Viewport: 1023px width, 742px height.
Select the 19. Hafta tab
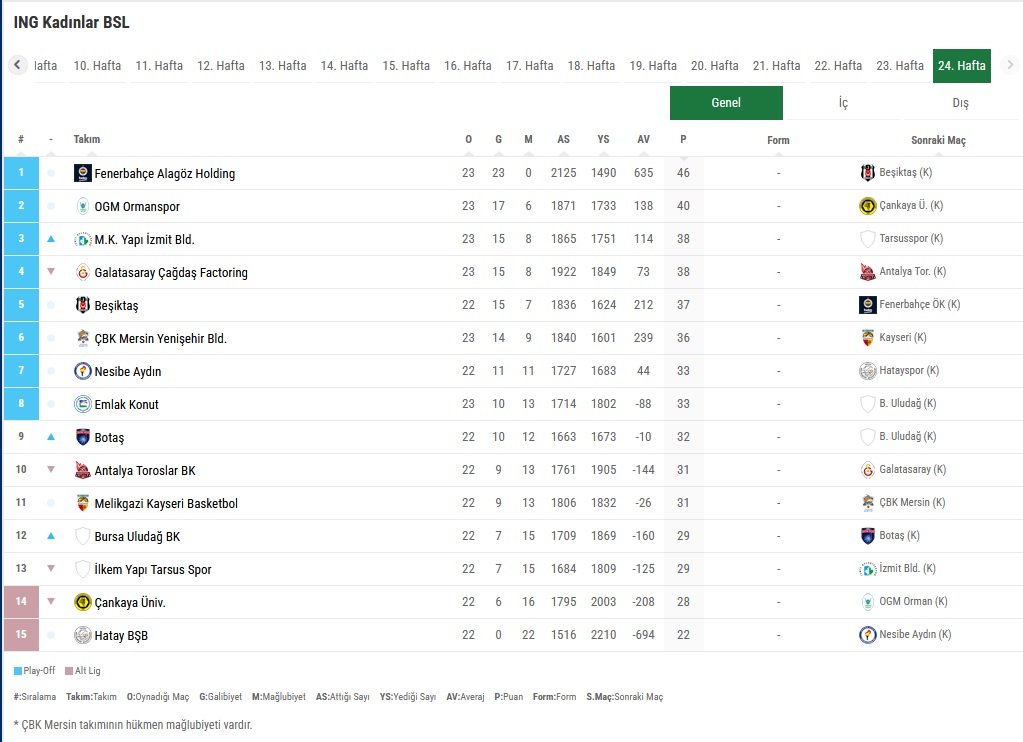point(653,66)
